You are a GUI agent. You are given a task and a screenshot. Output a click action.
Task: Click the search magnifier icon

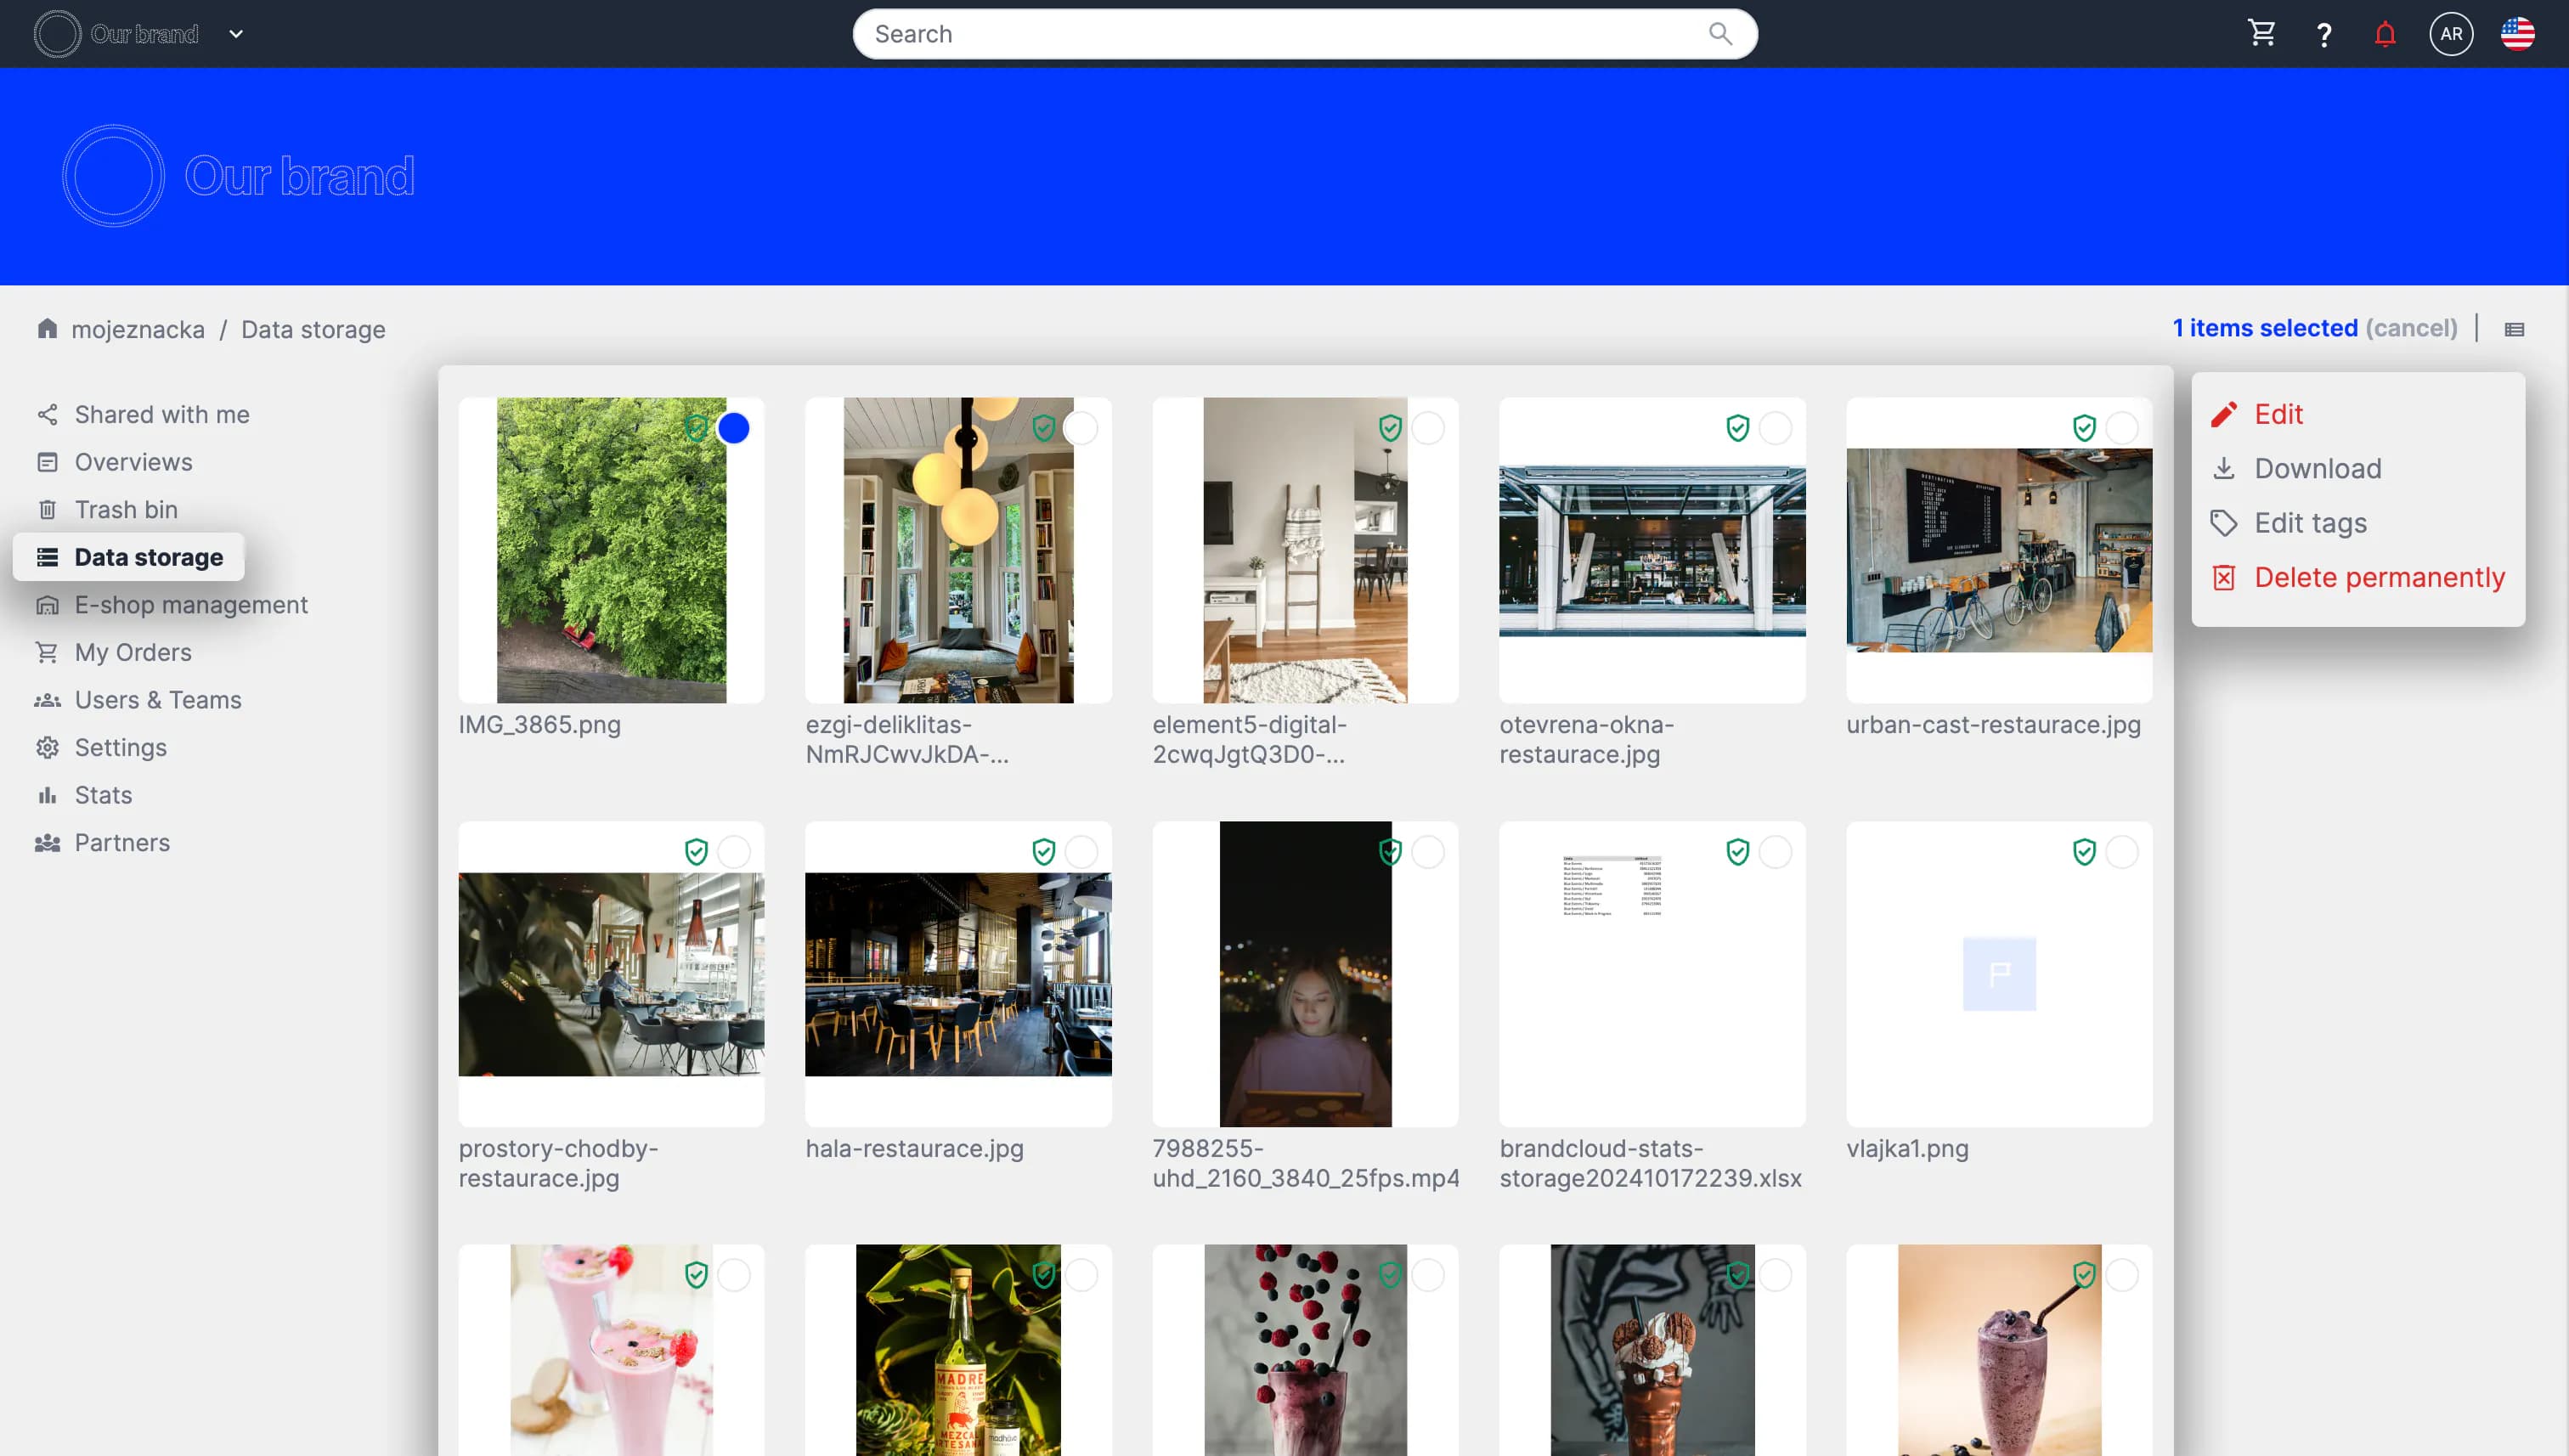(x=1720, y=34)
